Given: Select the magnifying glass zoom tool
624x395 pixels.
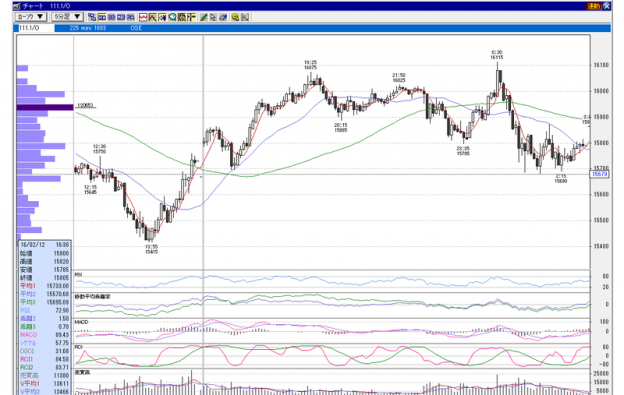Looking at the screenshot, I should point(172,17).
